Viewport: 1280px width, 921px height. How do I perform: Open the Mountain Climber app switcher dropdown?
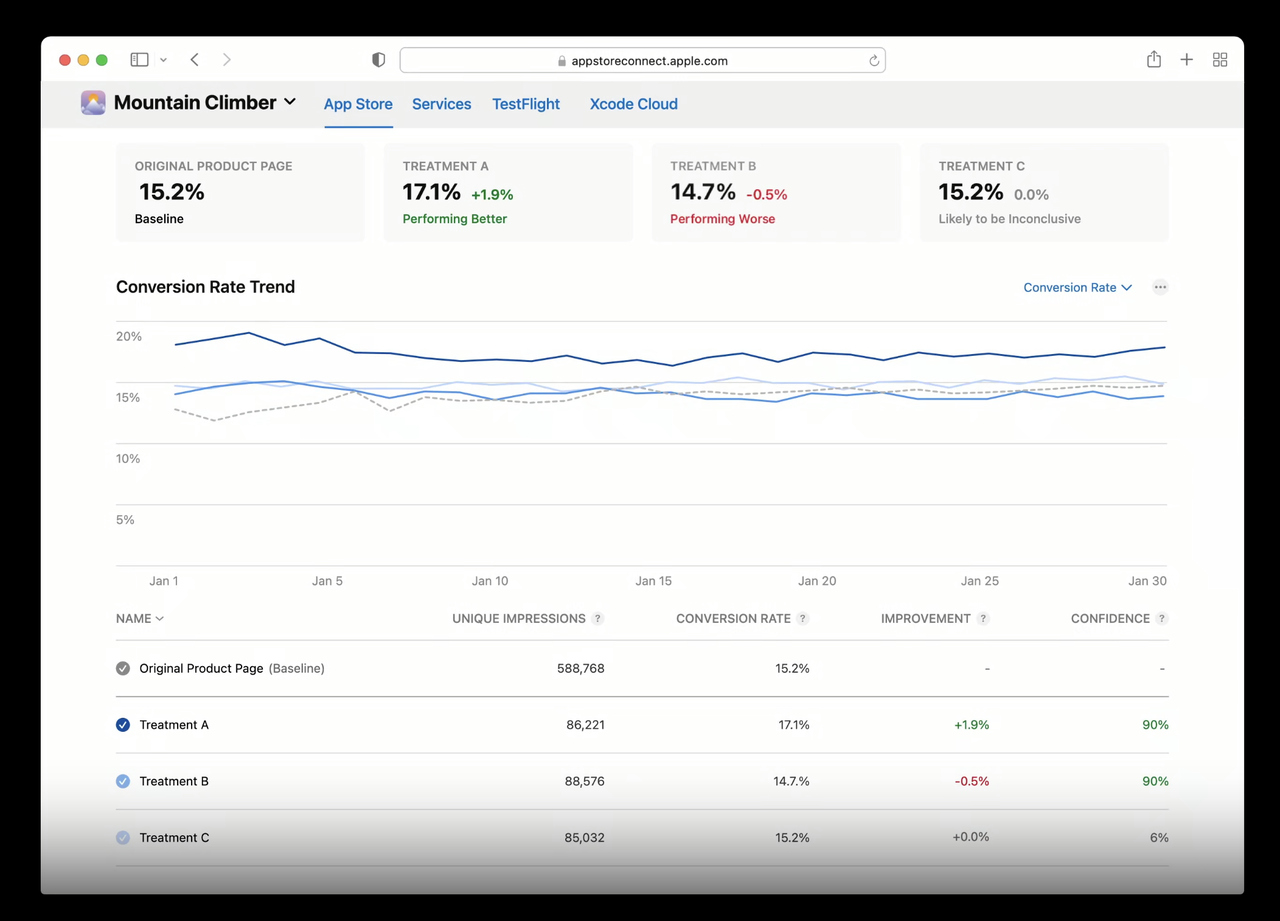pyautogui.click(x=290, y=102)
